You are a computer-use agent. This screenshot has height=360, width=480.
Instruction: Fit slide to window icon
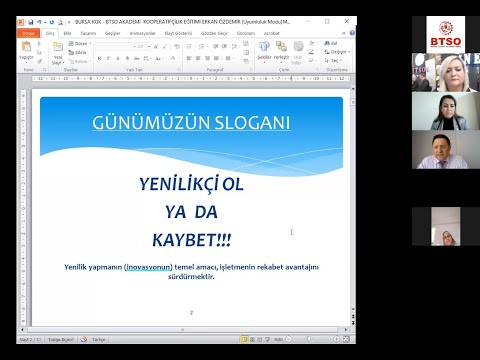(x=346, y=339)
